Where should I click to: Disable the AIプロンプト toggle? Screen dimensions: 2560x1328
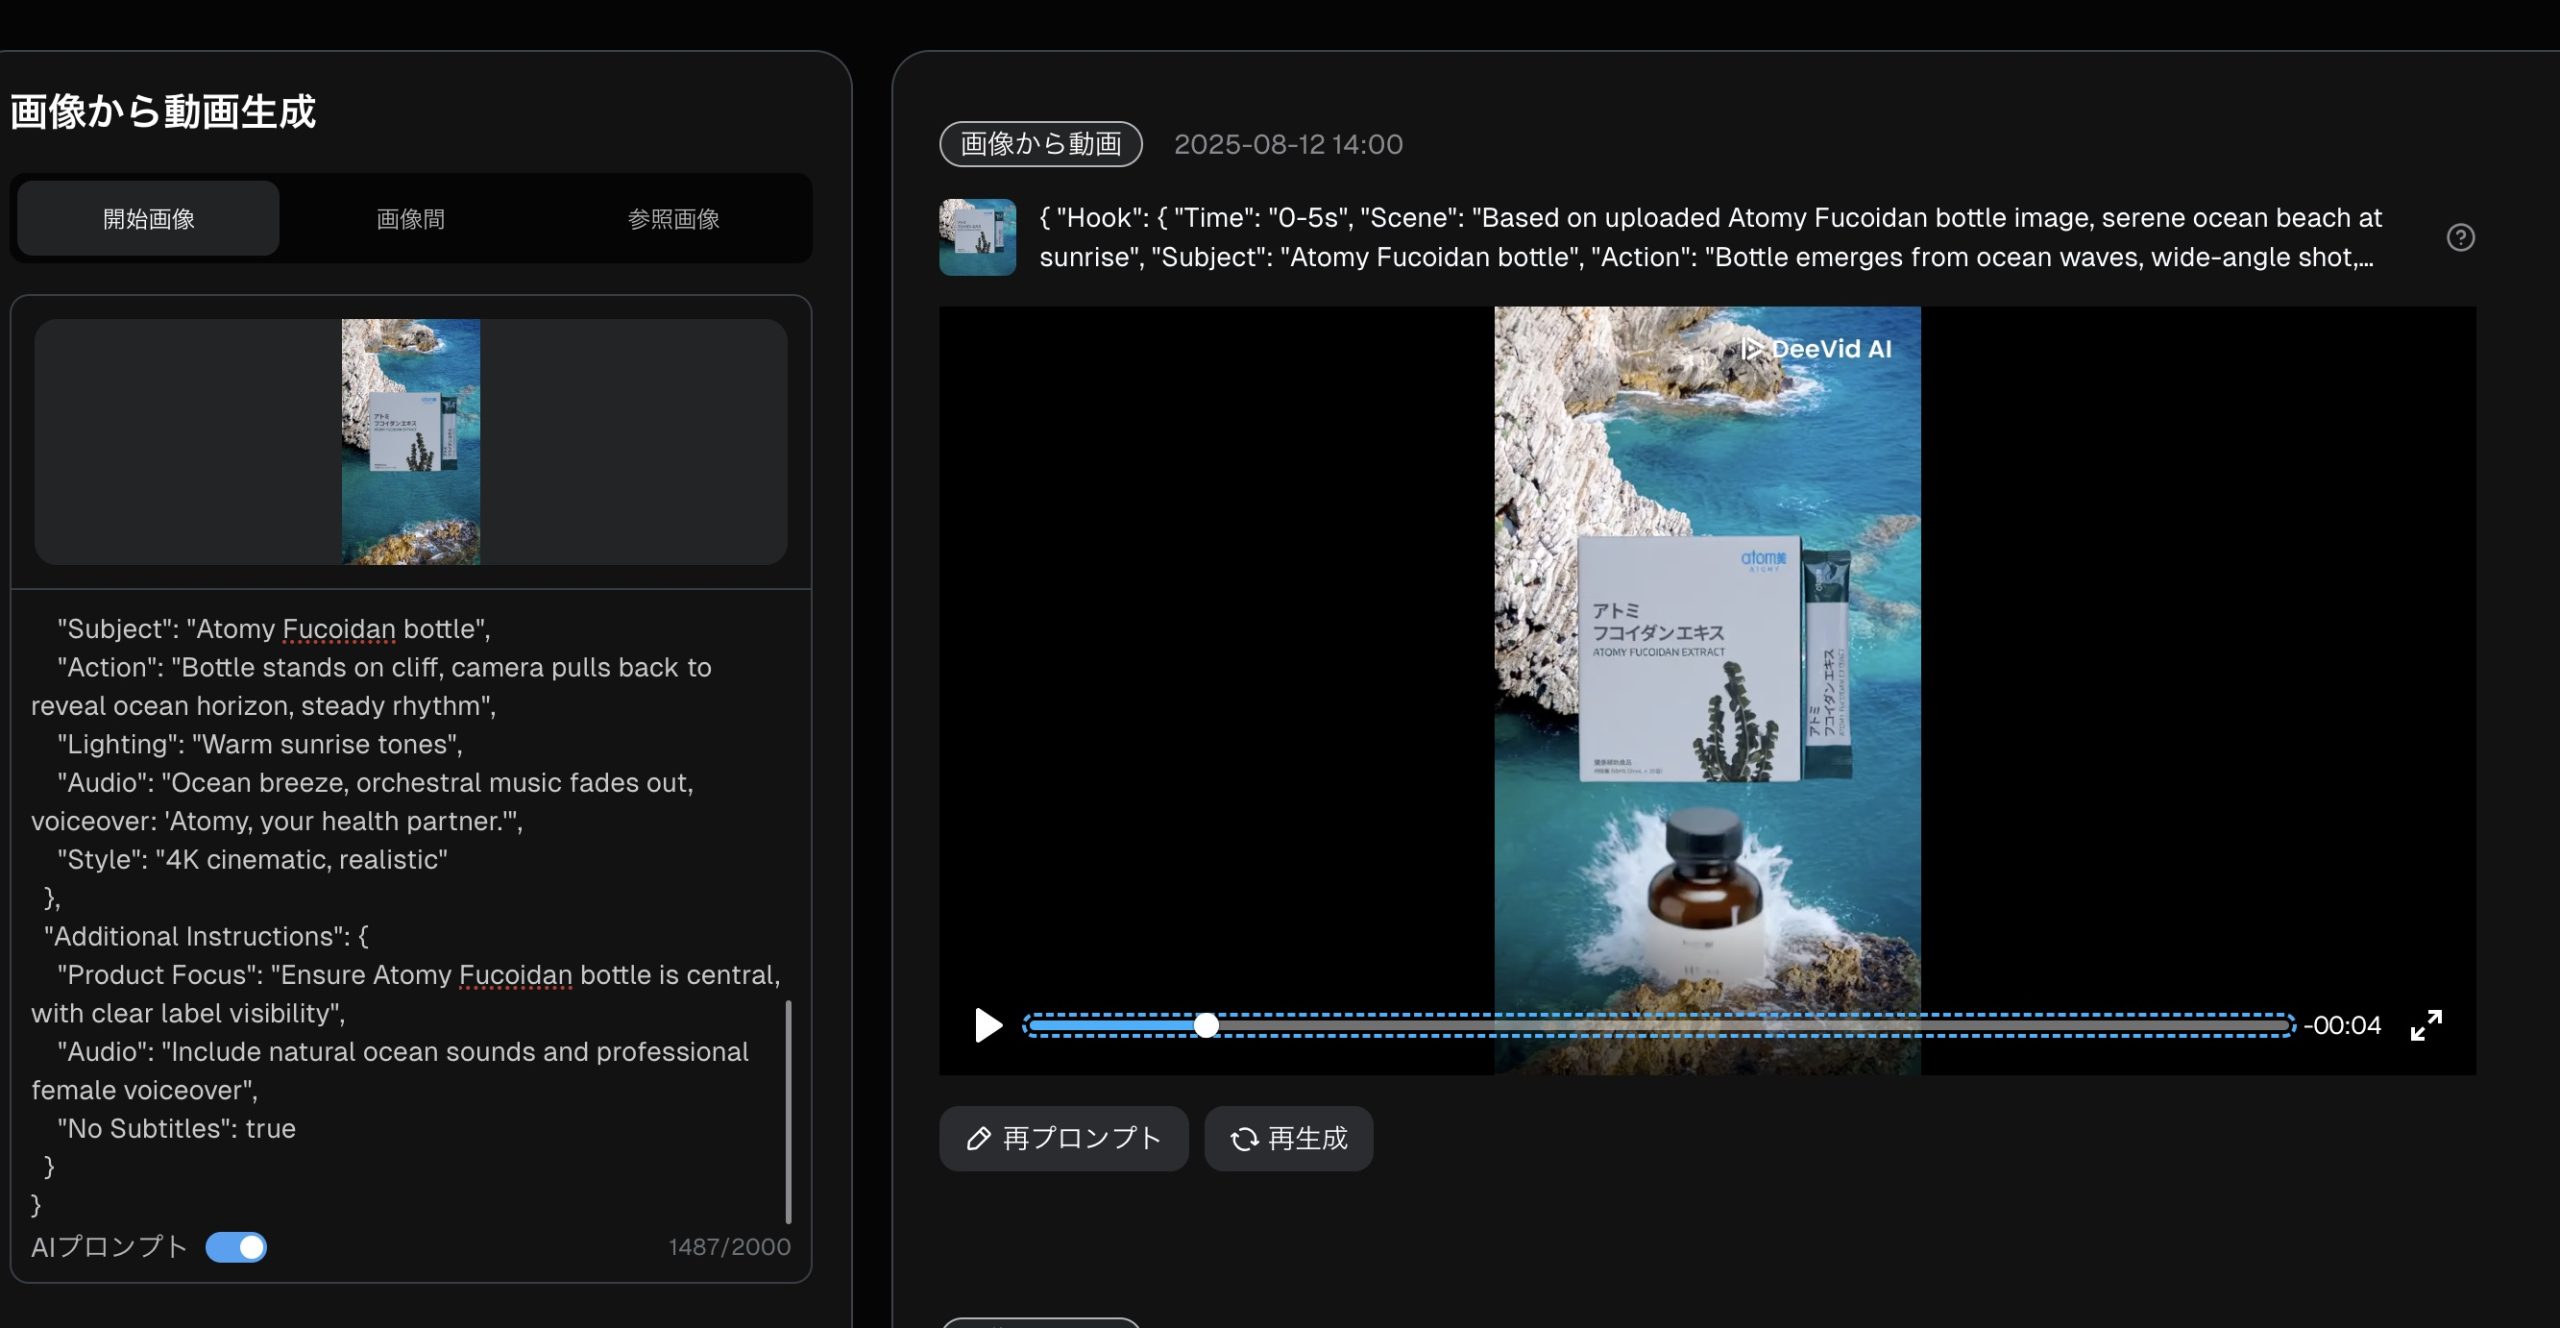236,1247
